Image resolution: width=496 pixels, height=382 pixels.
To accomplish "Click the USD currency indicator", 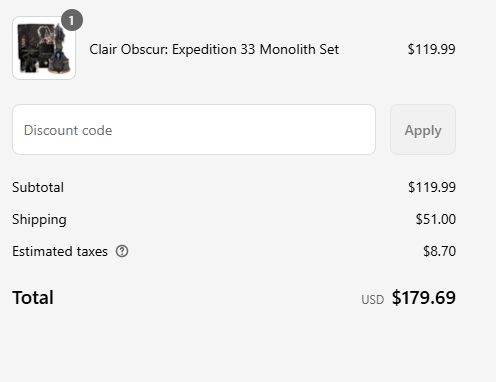I will (x=372, y=300).
